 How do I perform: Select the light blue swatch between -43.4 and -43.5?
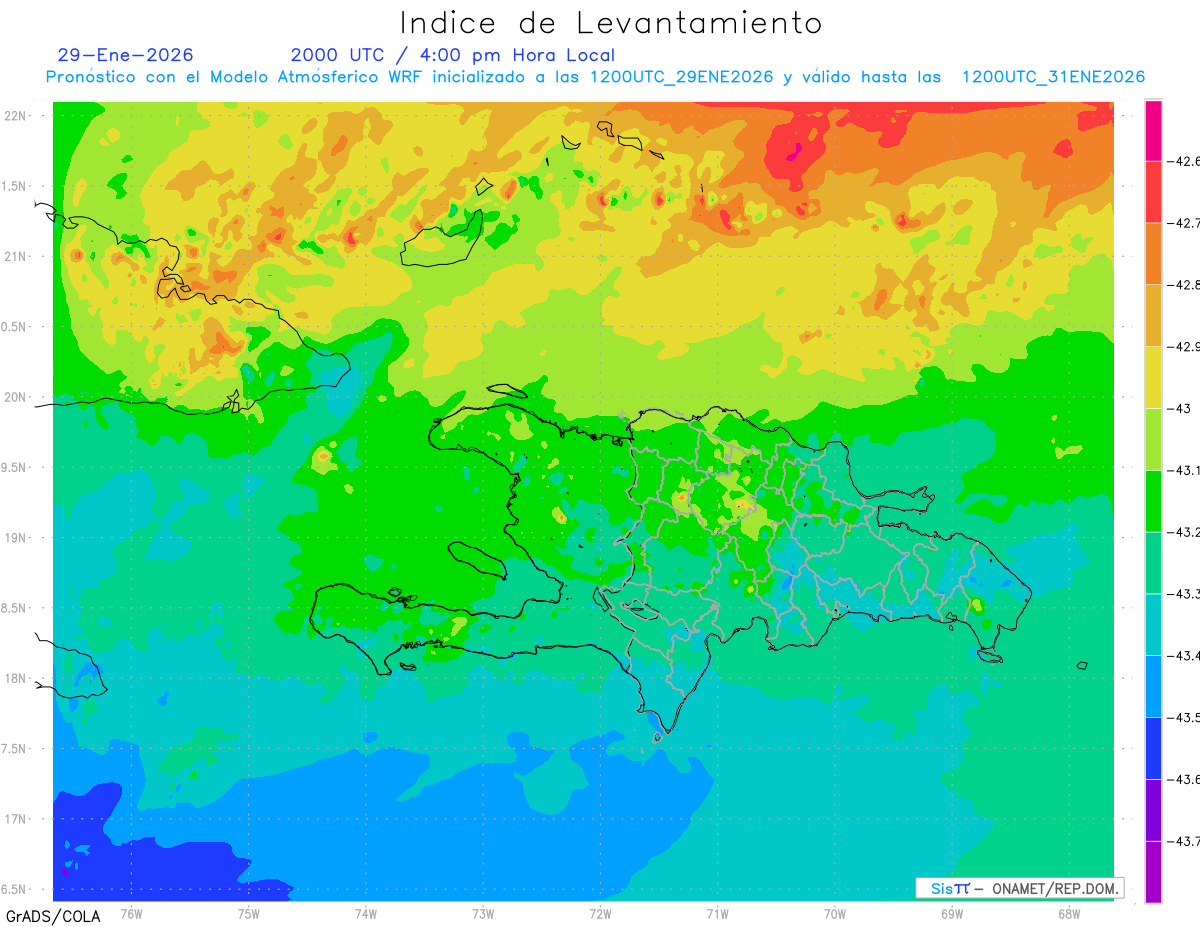pyautogui.click(x=1153, y=687)
